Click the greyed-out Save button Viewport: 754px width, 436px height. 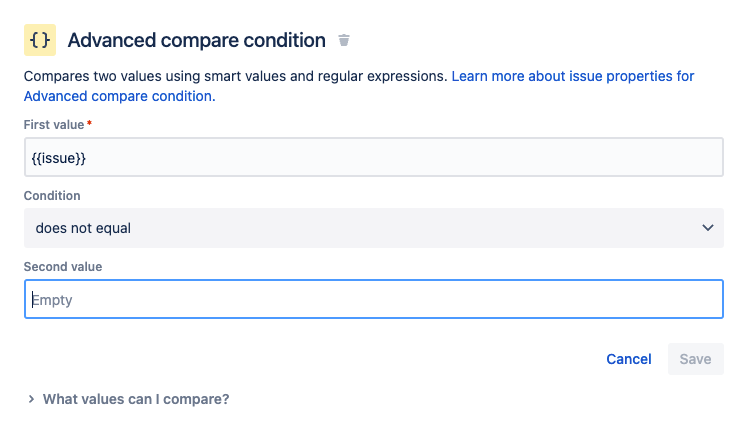[695, 359]
